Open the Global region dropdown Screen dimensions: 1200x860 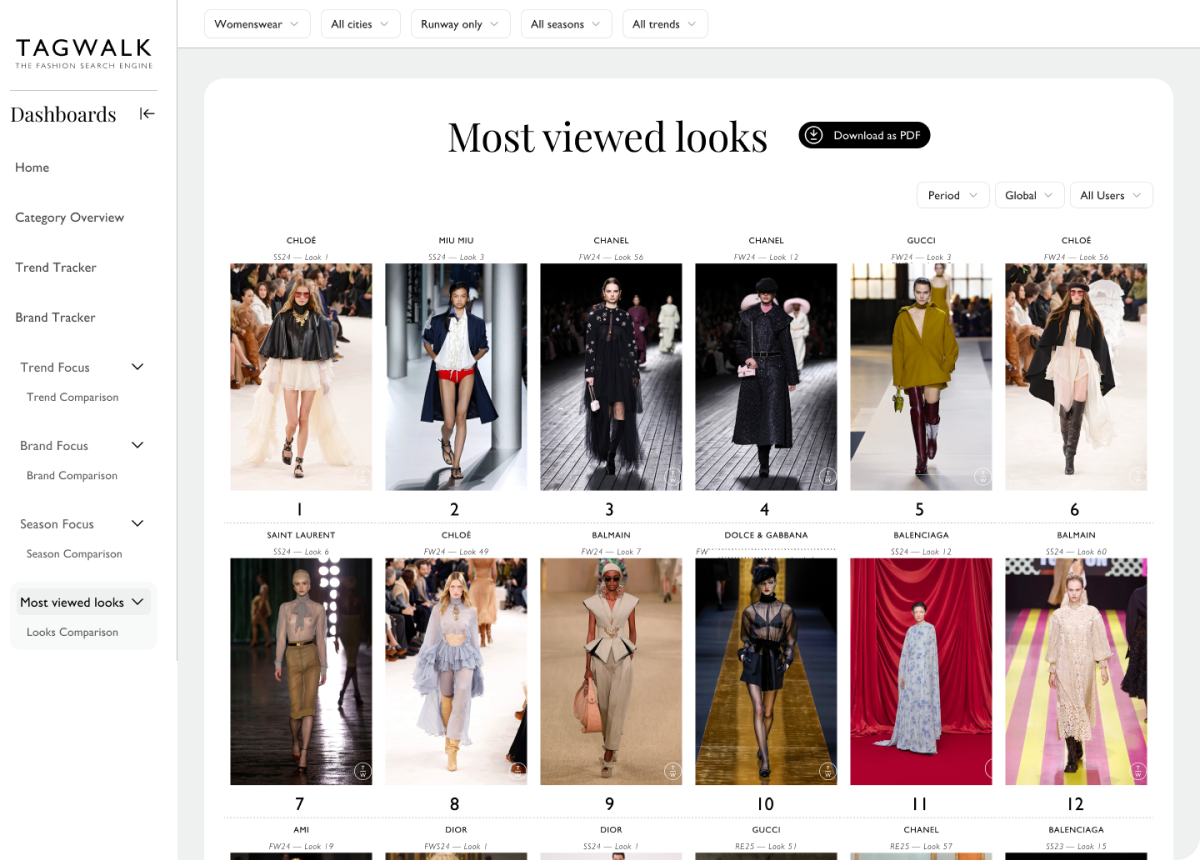click(x=1029, y=195)
